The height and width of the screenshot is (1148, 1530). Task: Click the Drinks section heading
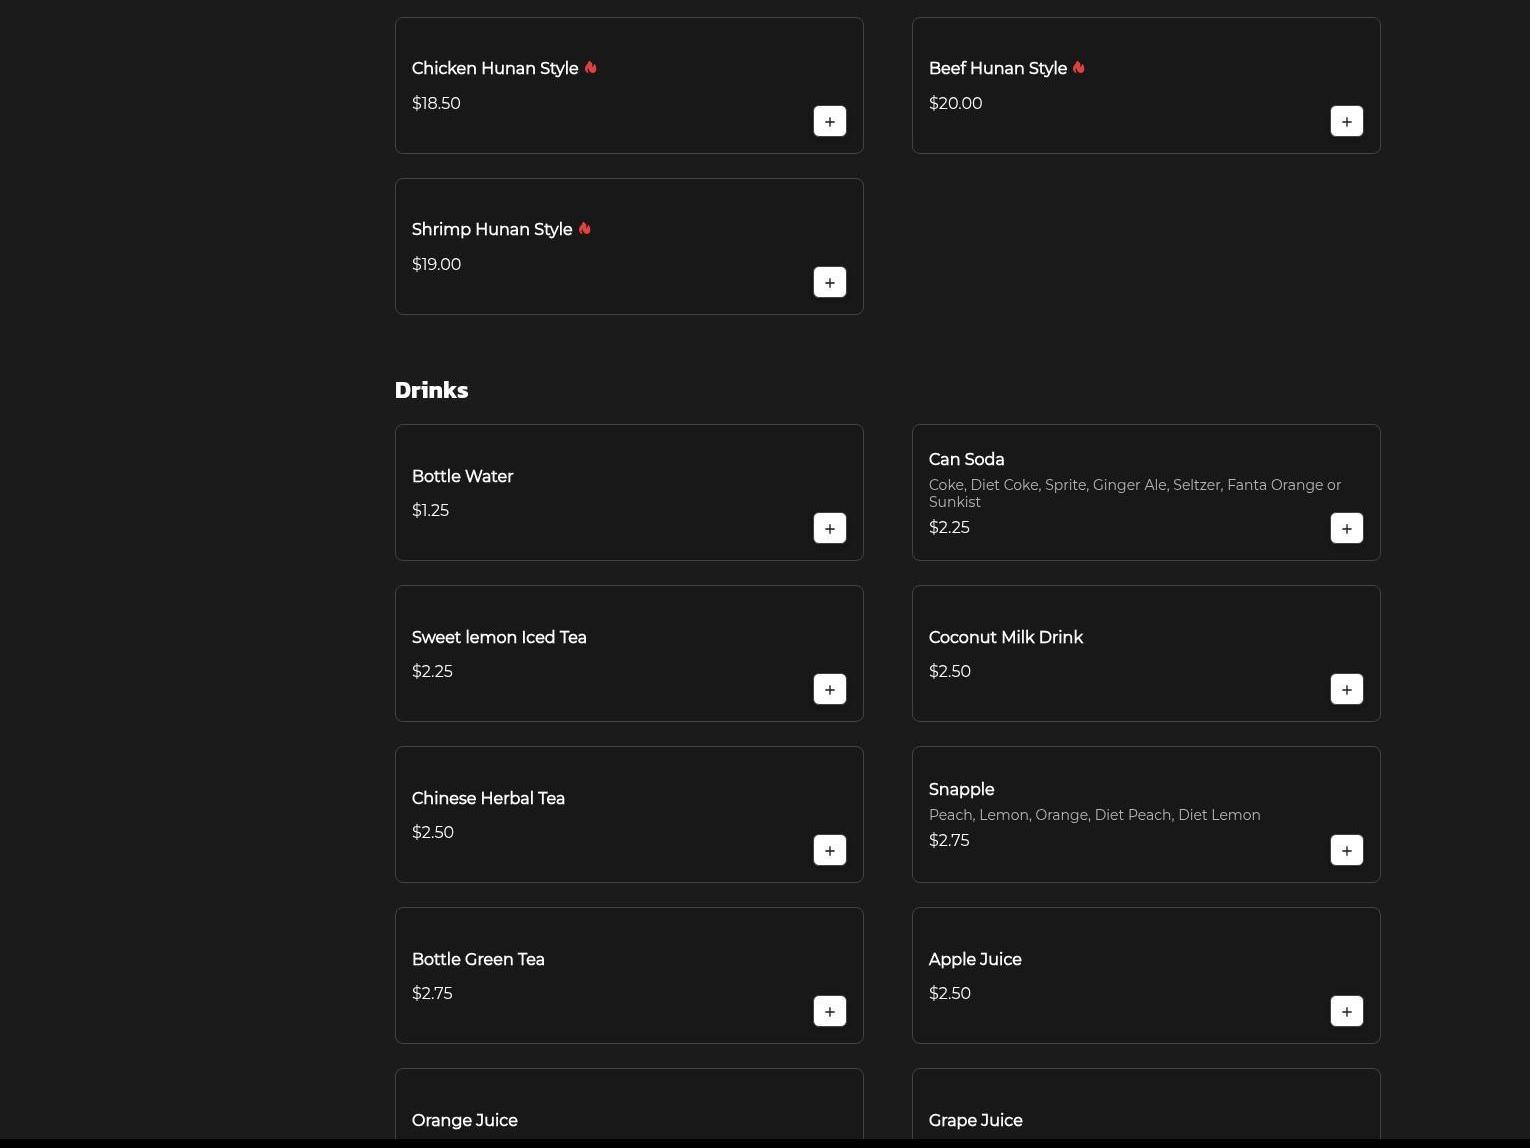pyautogui.click(x=431, y=390)
